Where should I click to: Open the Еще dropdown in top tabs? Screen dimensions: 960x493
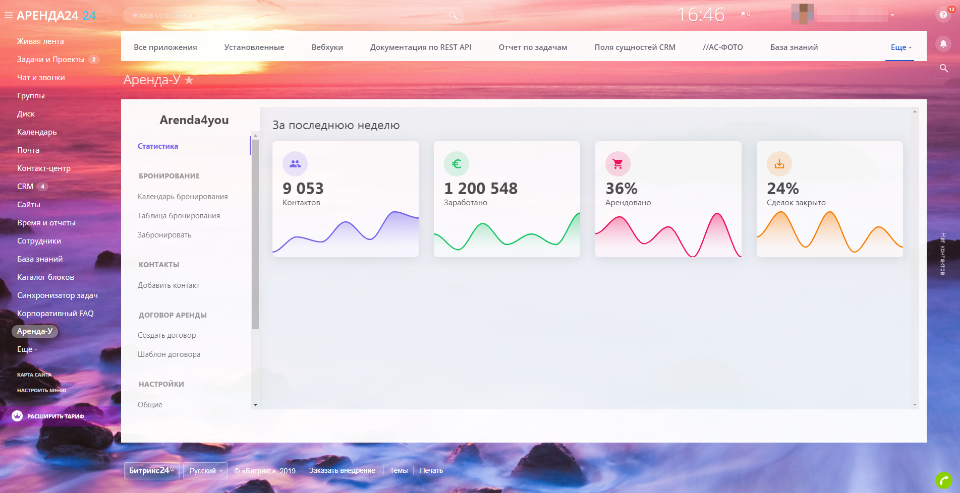click(901, 47)
